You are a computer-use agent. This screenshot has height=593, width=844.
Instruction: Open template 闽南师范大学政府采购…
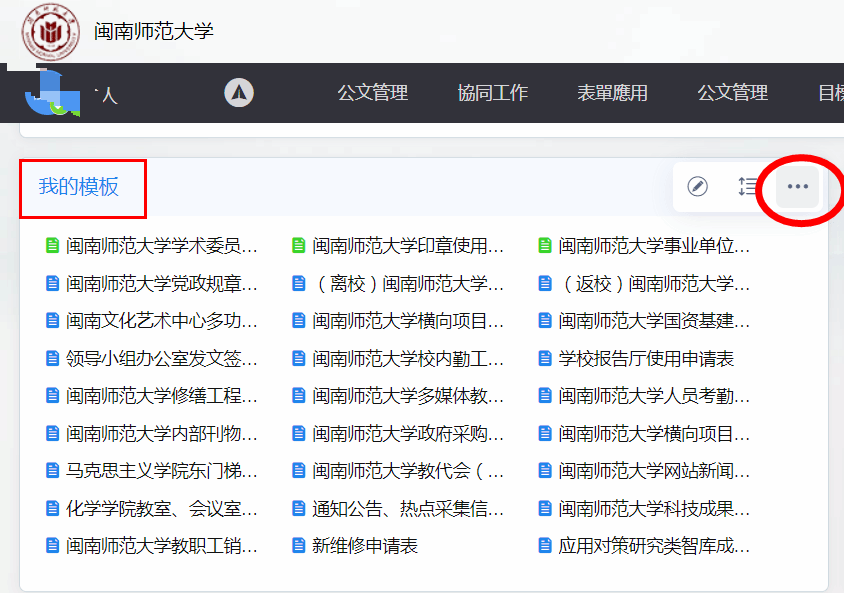pos(408,434)
